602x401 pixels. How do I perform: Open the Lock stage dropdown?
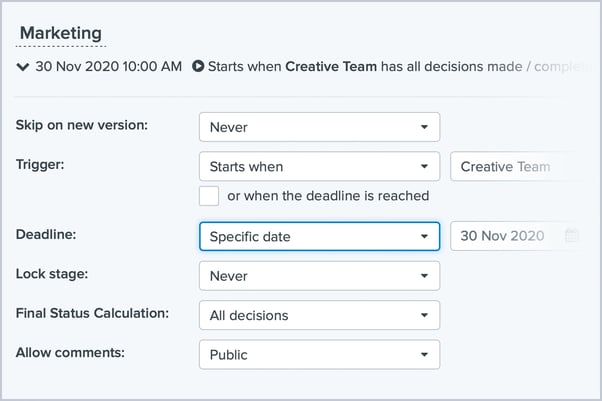[319, 275]
